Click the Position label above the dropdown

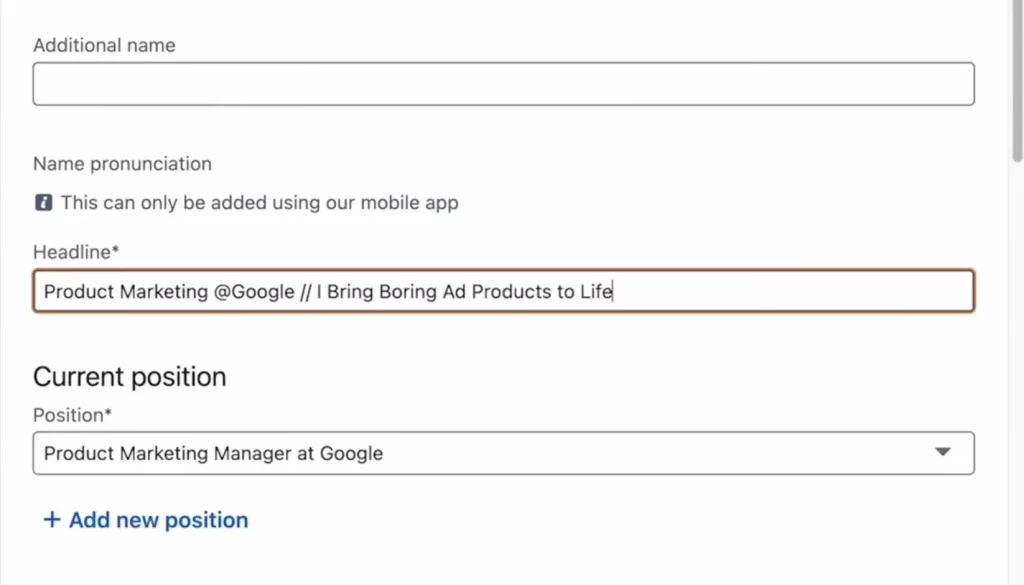(72, 414)
